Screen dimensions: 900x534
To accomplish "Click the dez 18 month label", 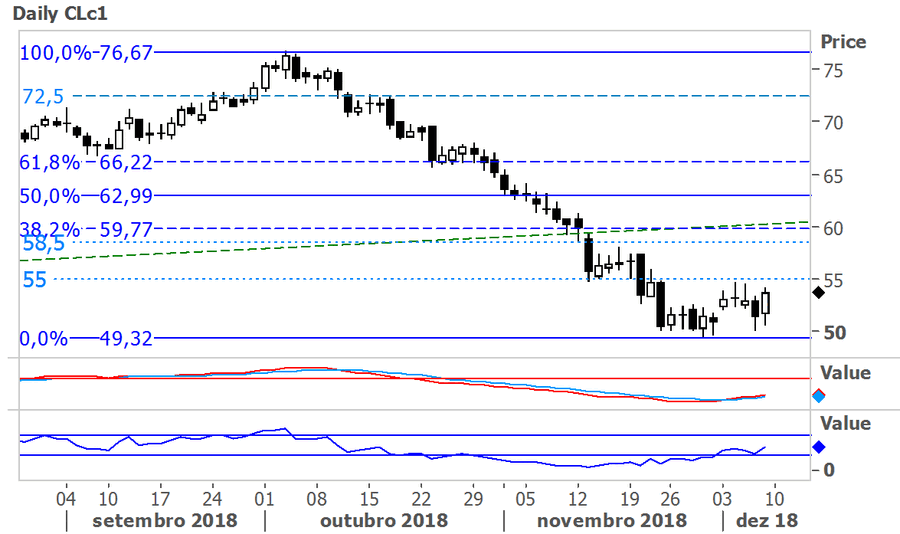I will (767, 520).
